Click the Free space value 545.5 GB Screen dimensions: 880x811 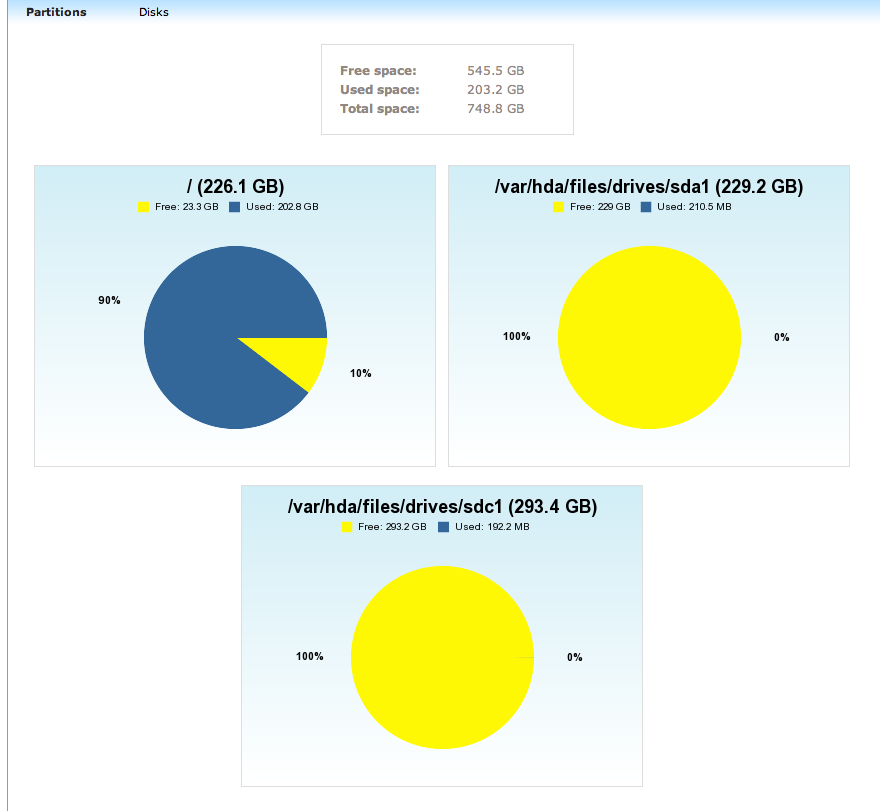click(x=495, y=71)
